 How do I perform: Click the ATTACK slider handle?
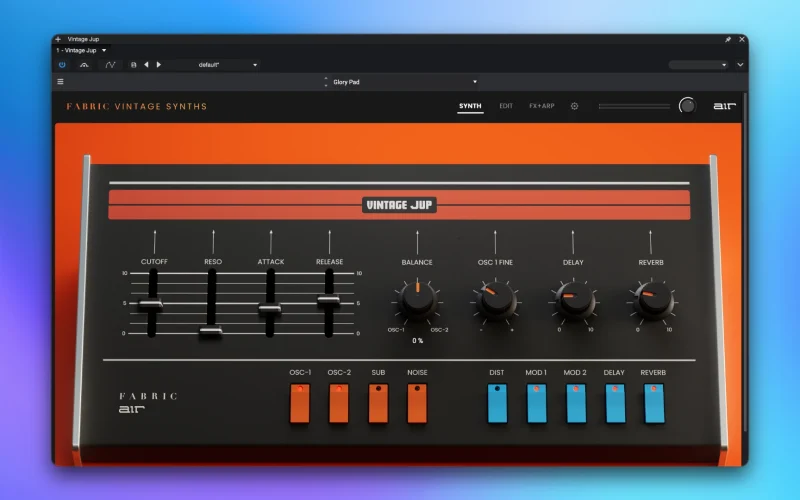point(270,308)
